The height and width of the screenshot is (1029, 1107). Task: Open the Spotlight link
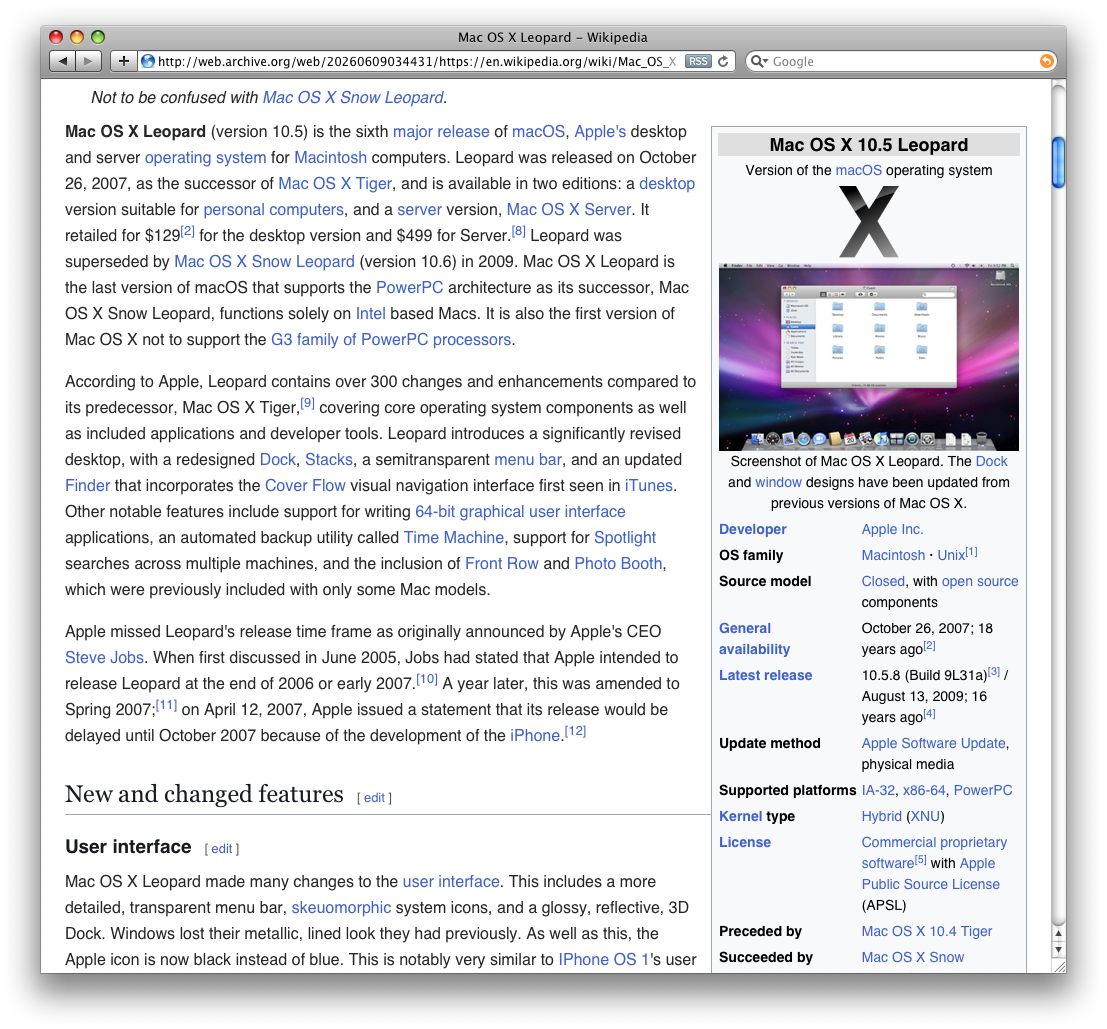[x=625, y=538]
